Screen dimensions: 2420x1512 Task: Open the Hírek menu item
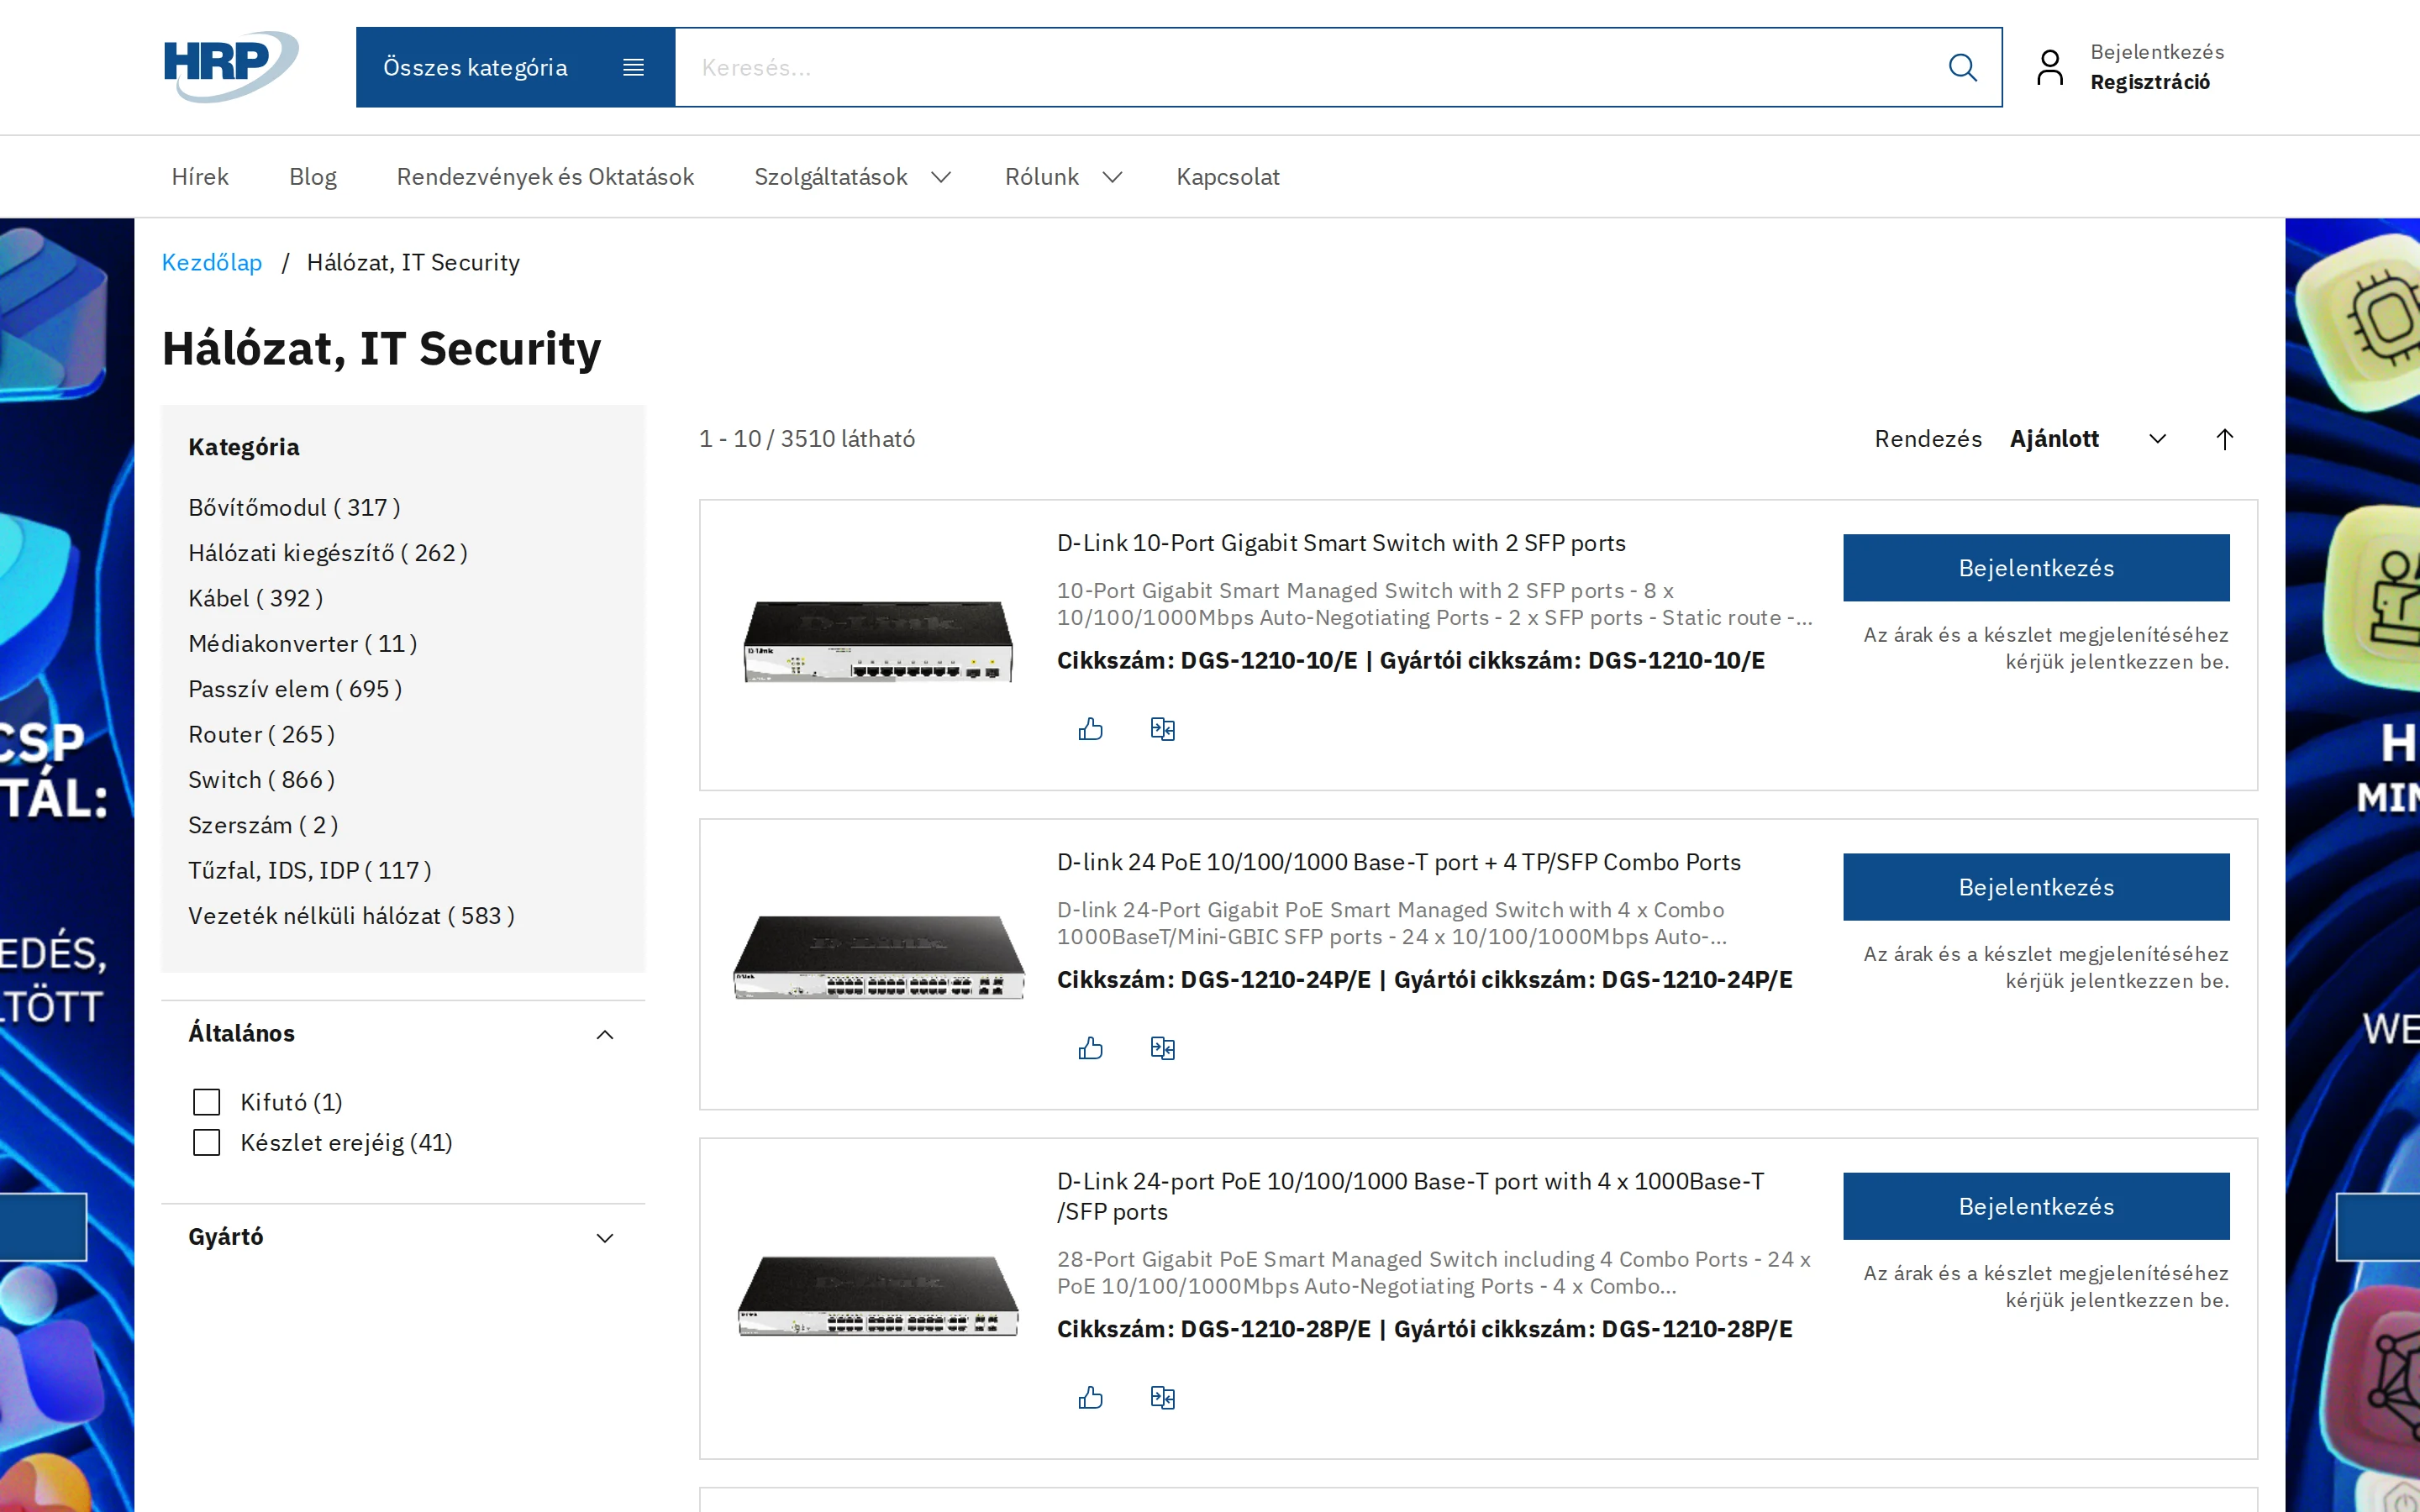200,177
